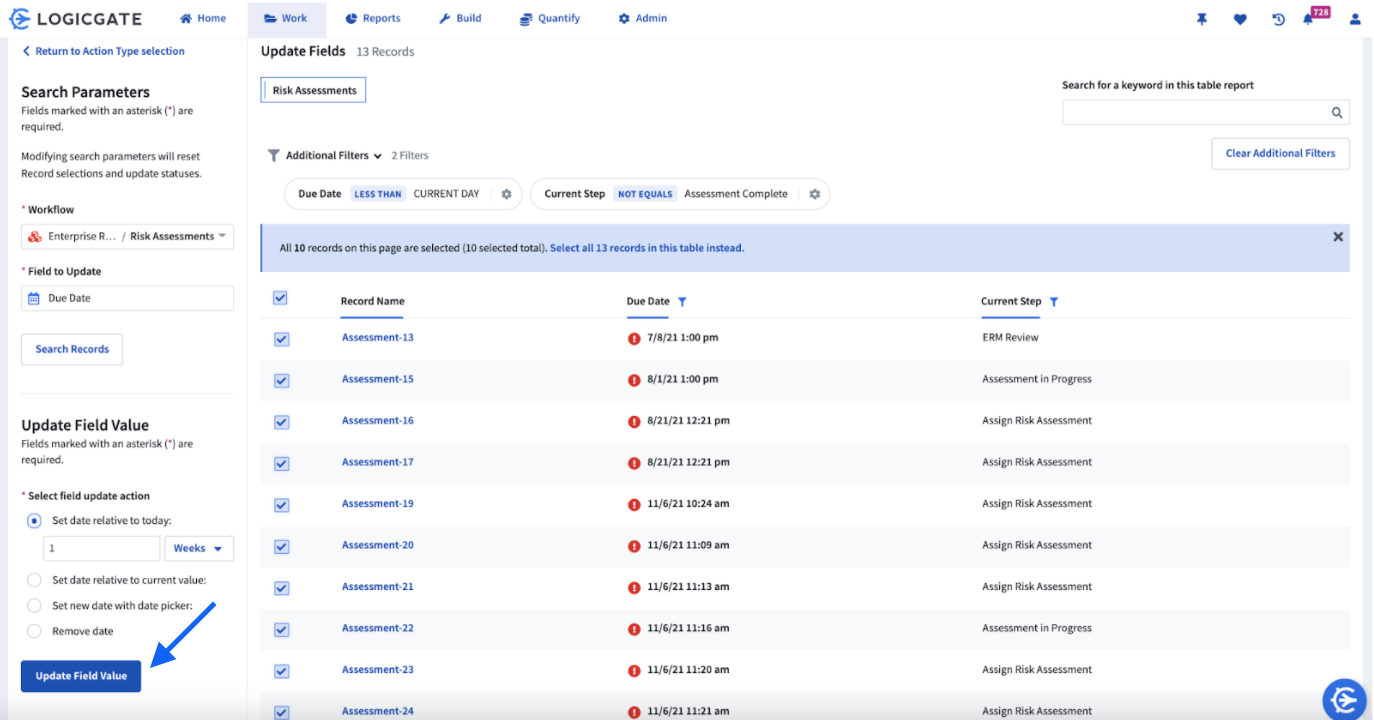The width and height of the screenshot is (1374, 720).
Task: Uncheck the Assessment-15 row checkbox
Action: coord(281,380)
